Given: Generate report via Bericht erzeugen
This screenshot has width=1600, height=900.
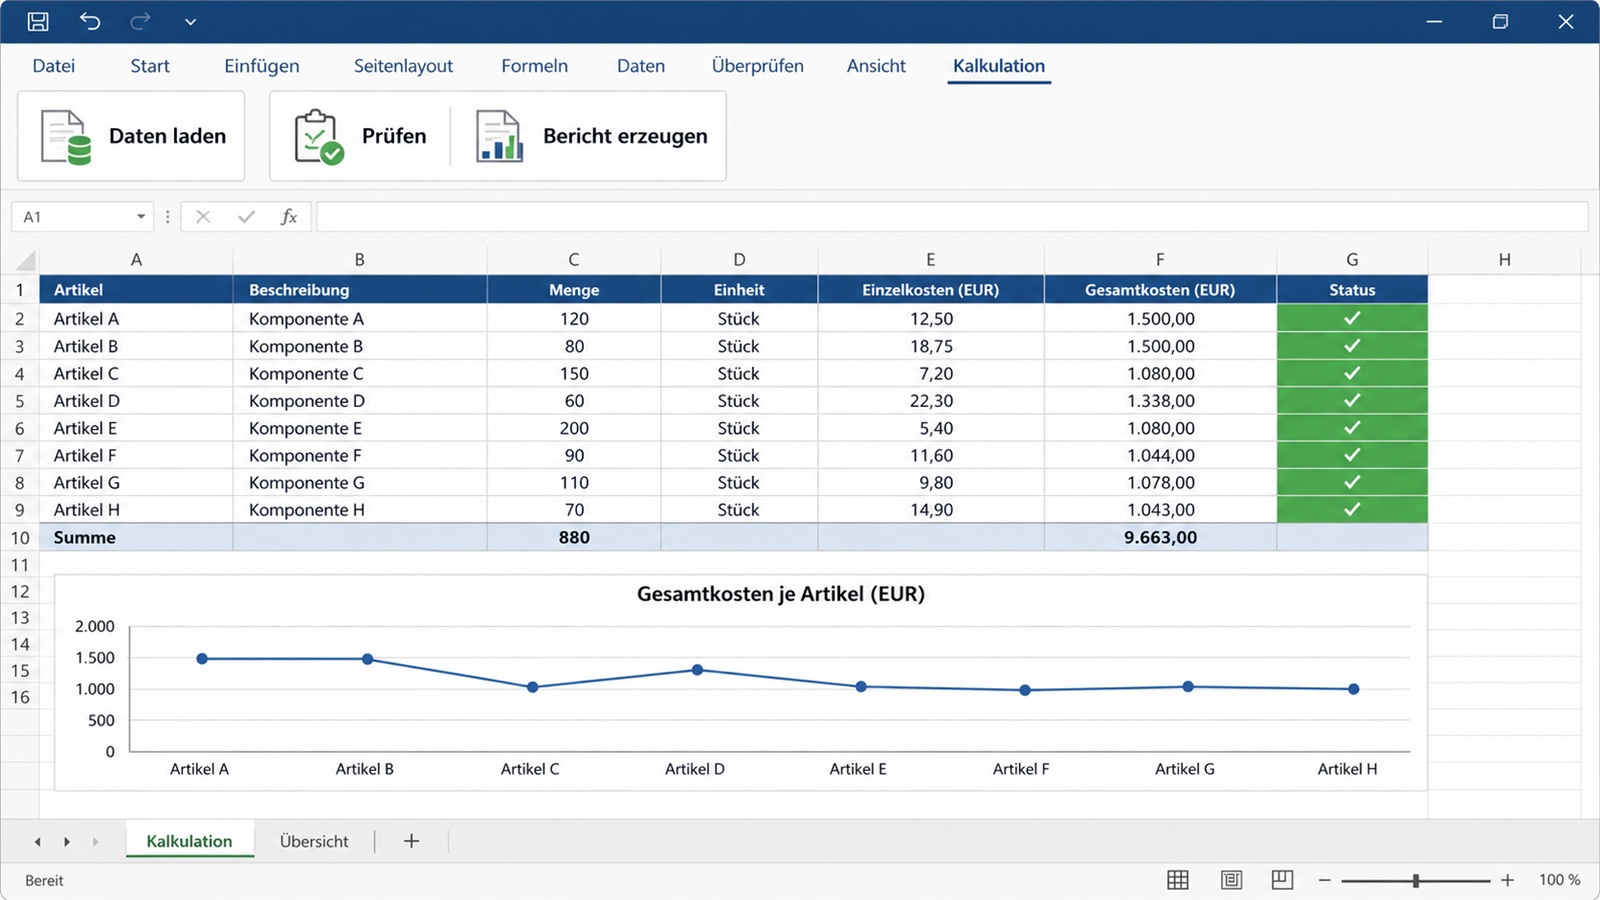Looking at the screenshot, I should [x=591, y=136].
